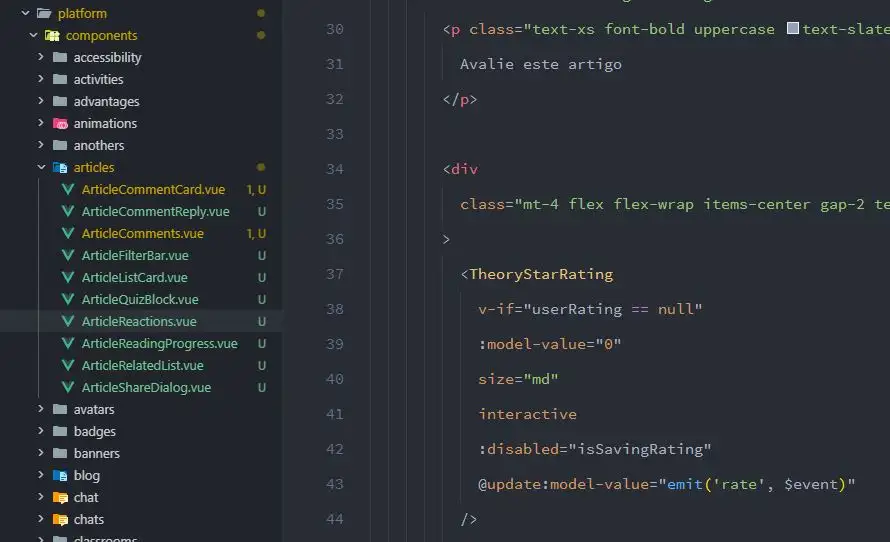Expand the animations folder chevron
Image resolution: width=890 pixels, height=542 pixels.
click(41, 123)
